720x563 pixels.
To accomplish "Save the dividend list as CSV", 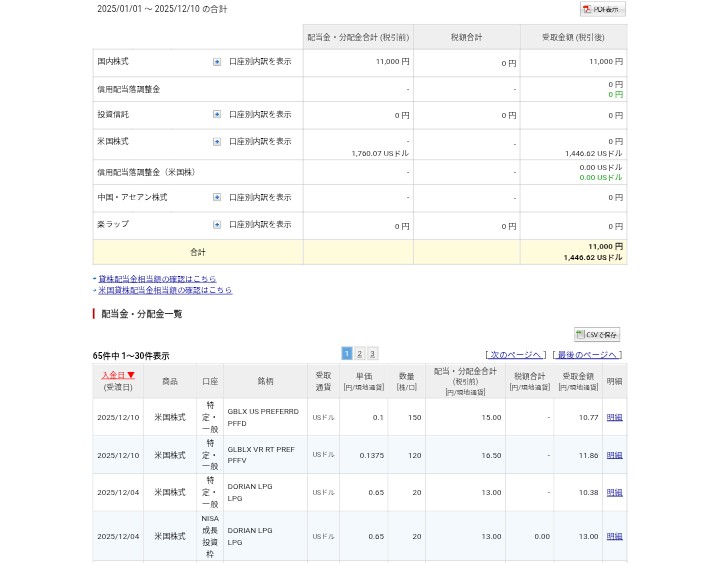I will (597, 335).
